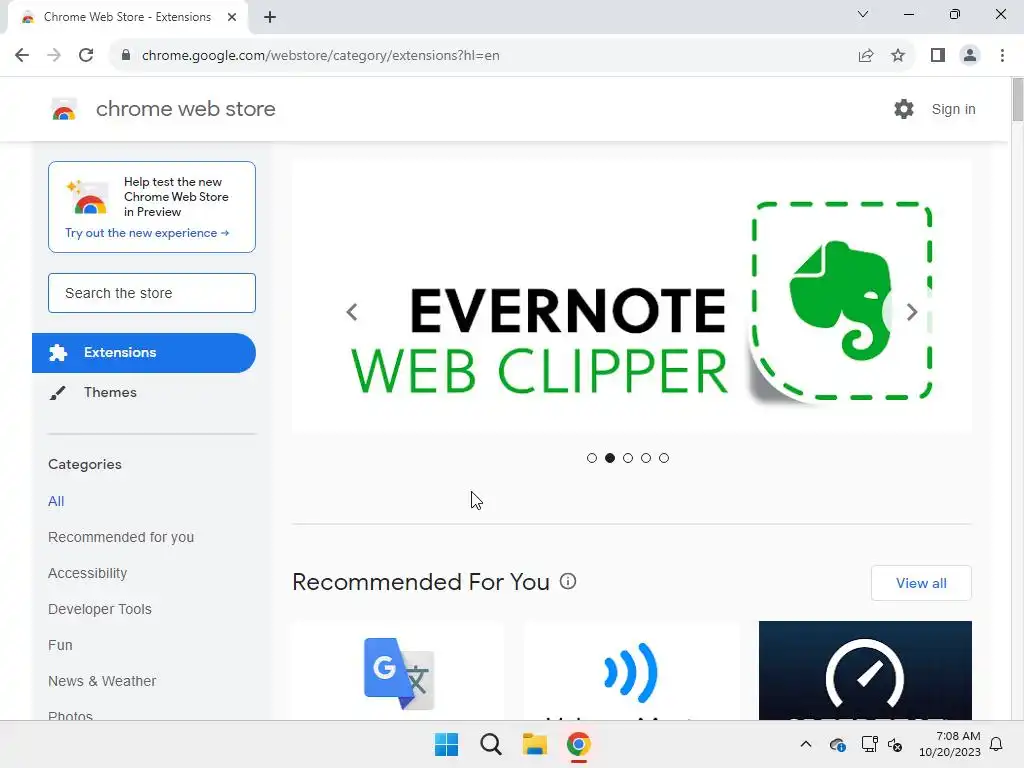Open the Google Translate extension card

point(398,671)
